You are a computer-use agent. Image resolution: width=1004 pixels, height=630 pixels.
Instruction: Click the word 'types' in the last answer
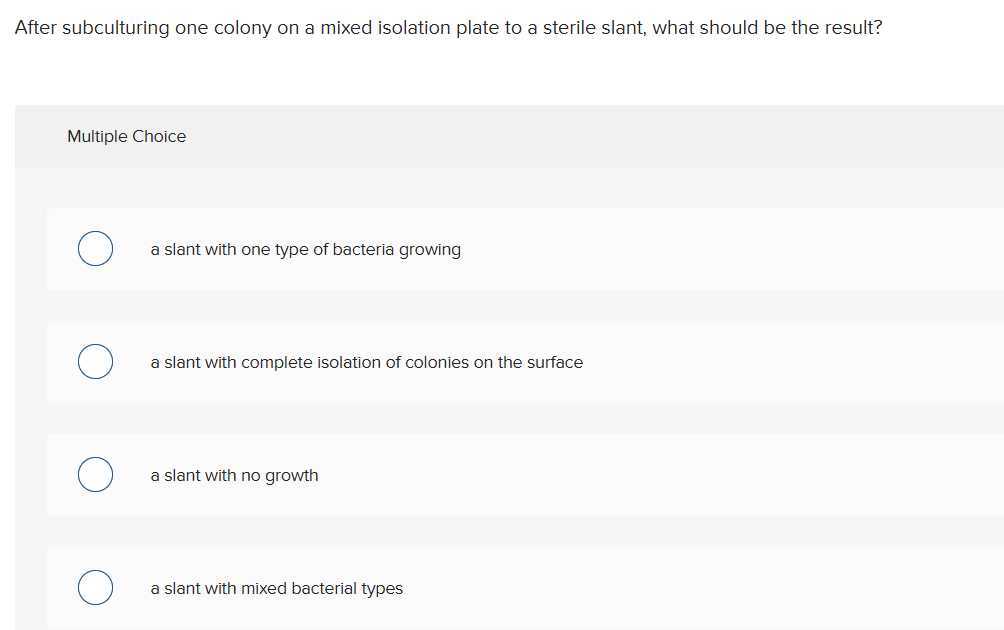coord(382,588)
